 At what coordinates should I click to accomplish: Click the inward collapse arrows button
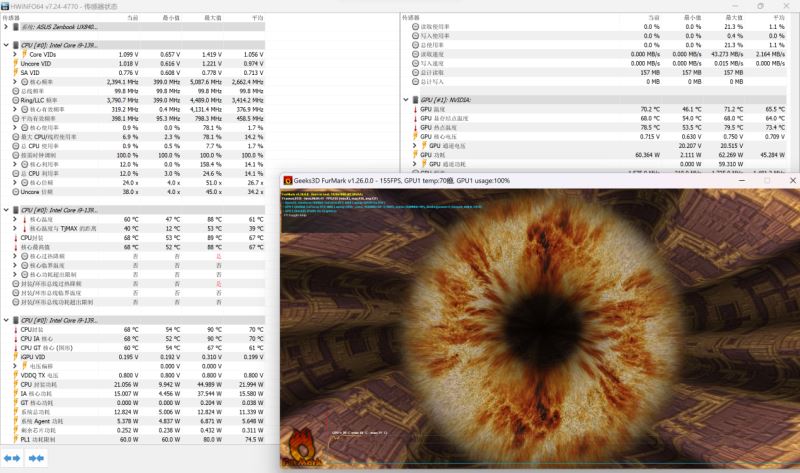(x=36, y=458)
